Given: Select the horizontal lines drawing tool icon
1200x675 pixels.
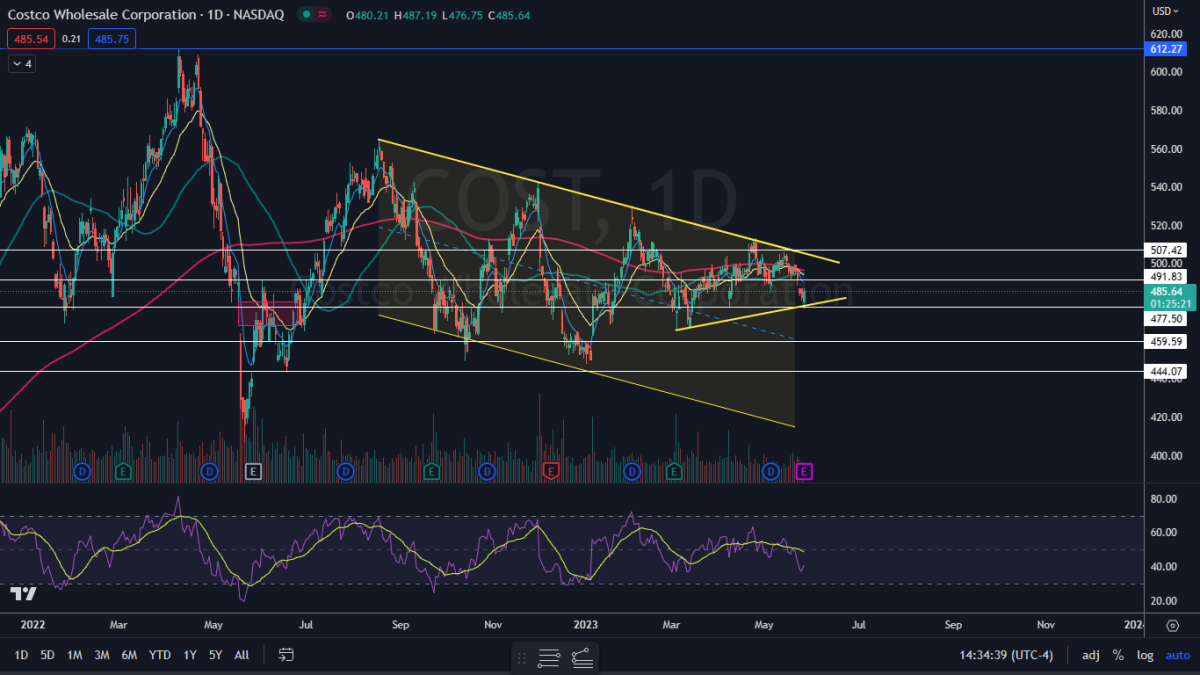Looking at the screenshot, I should pos(548,657).
